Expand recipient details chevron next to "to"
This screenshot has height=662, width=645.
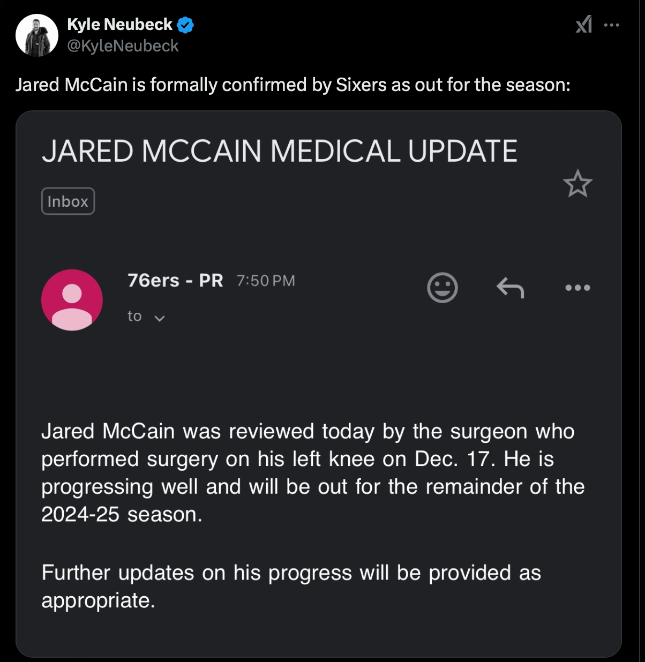point(160,318)
